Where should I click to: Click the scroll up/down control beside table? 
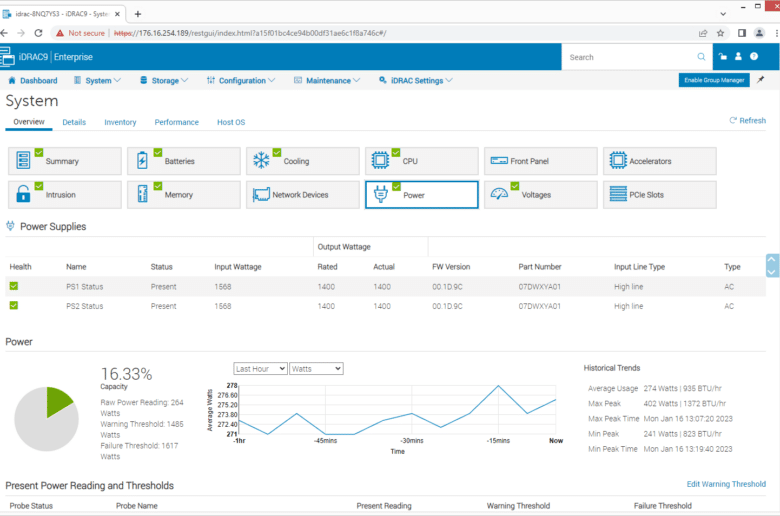pos(771,265)
